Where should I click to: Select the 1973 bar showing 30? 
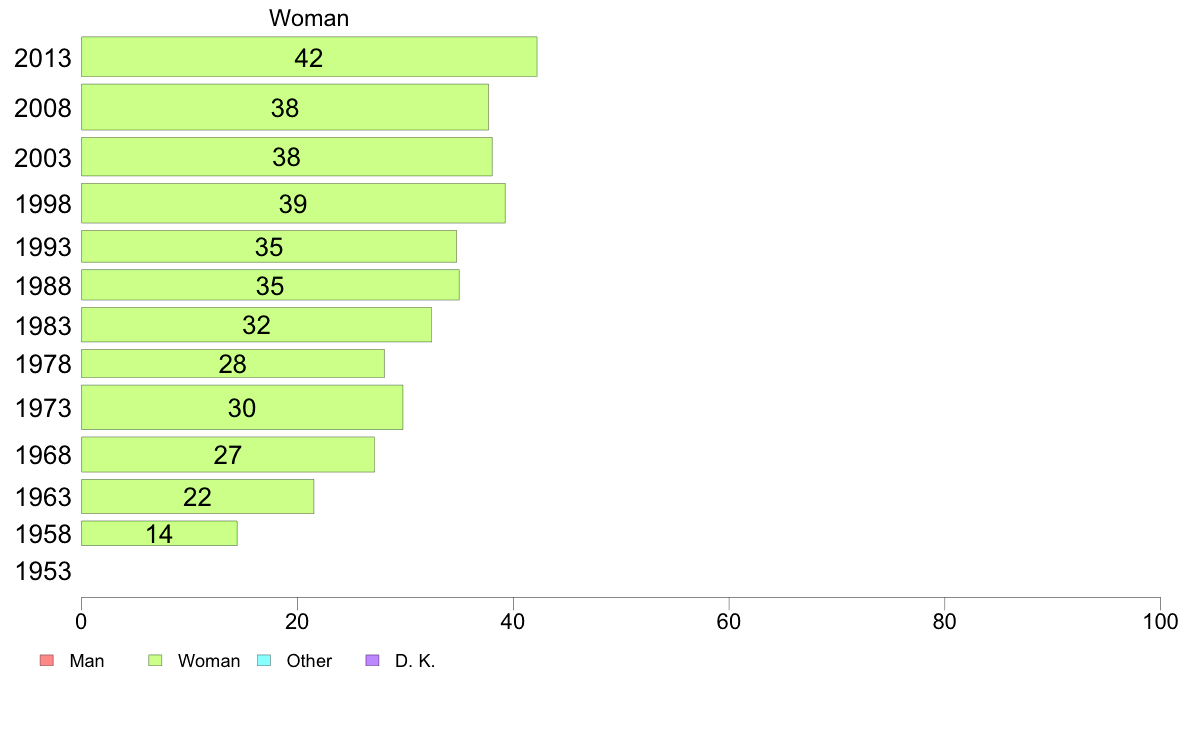coord(242,407)
